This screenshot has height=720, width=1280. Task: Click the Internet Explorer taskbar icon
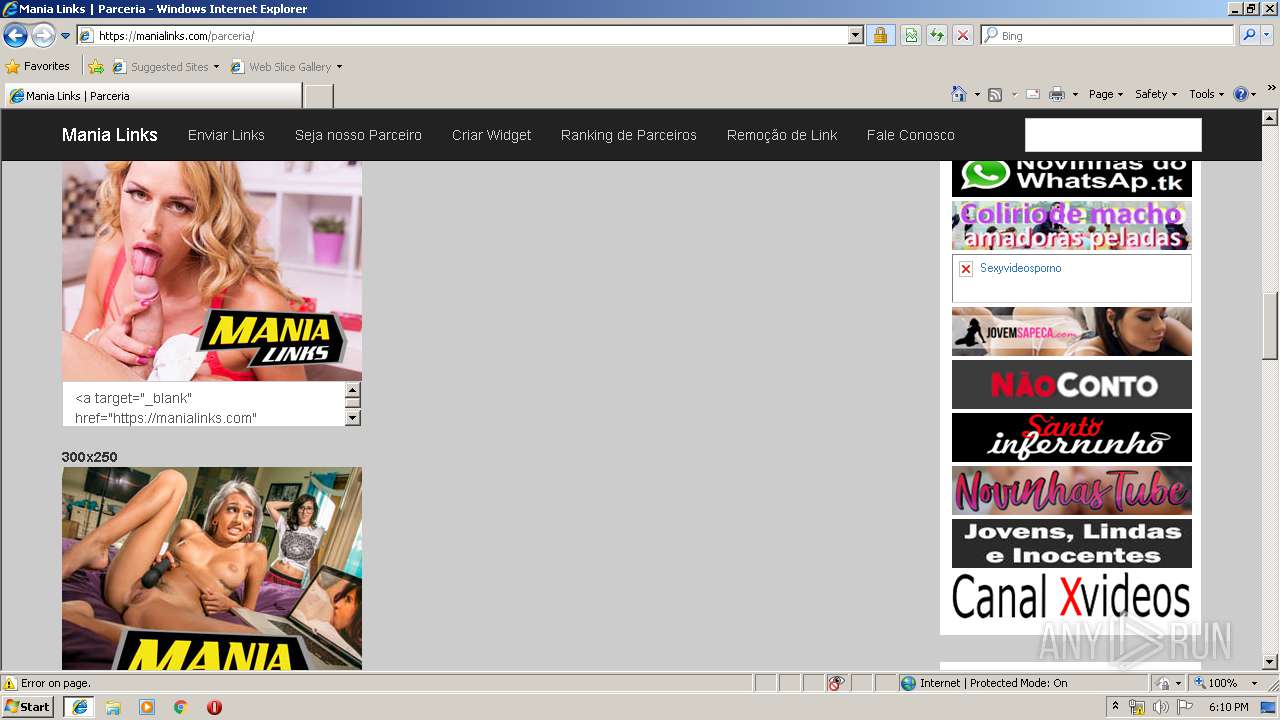(x=79, y=707)
